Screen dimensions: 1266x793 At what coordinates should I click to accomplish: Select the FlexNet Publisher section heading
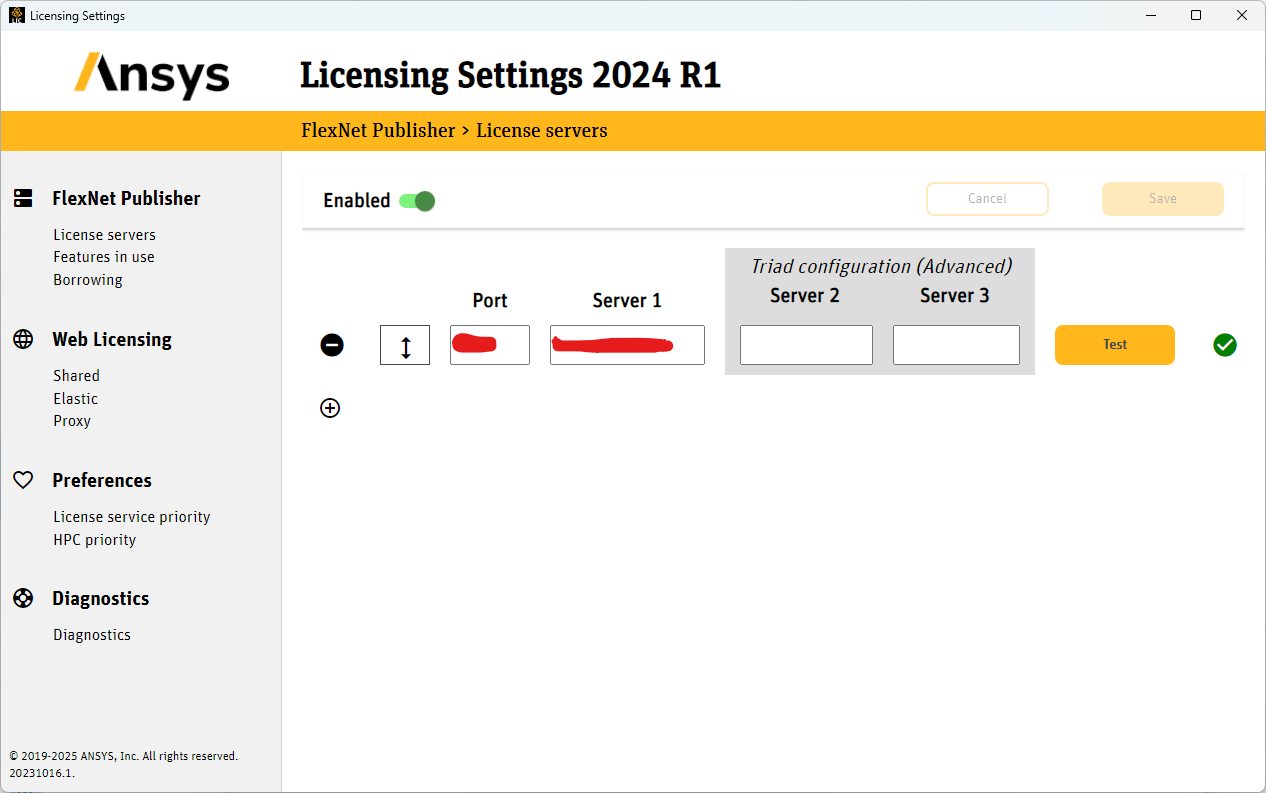pos(126,198)
